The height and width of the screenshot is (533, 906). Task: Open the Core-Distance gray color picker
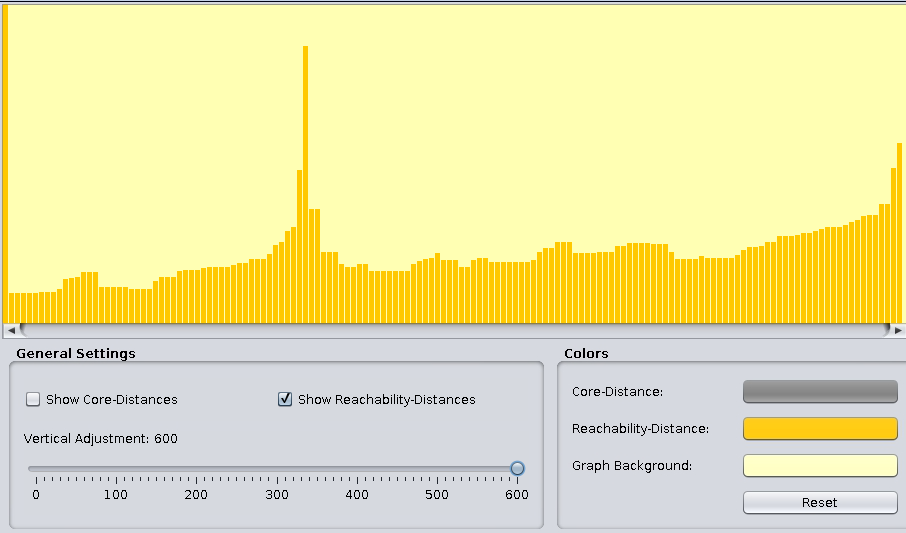tap(819, 391)
